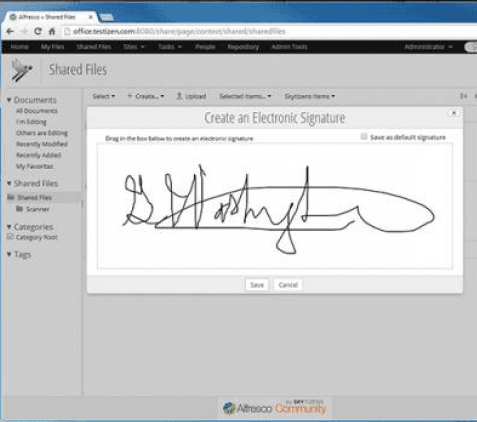
Task: Click the Save button
Action: point(257,285)
